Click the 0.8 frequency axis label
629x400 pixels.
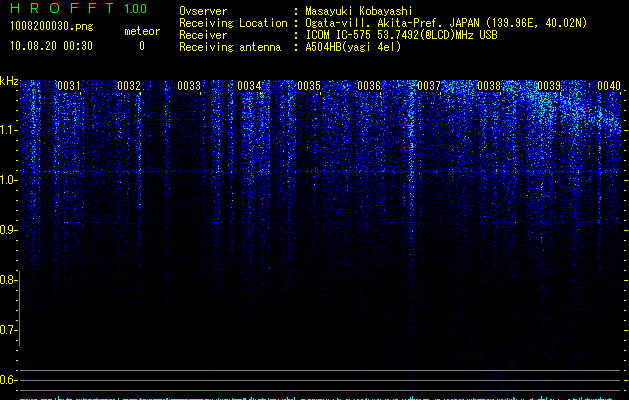tap(8, 280)
